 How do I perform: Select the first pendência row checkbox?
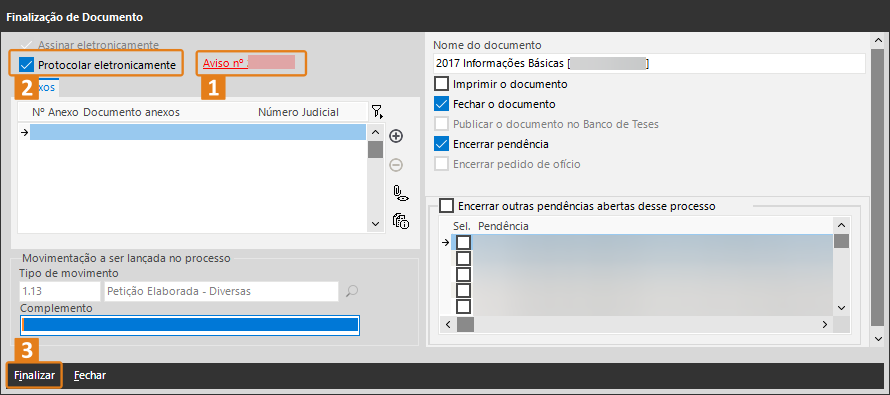click(464, 242)
